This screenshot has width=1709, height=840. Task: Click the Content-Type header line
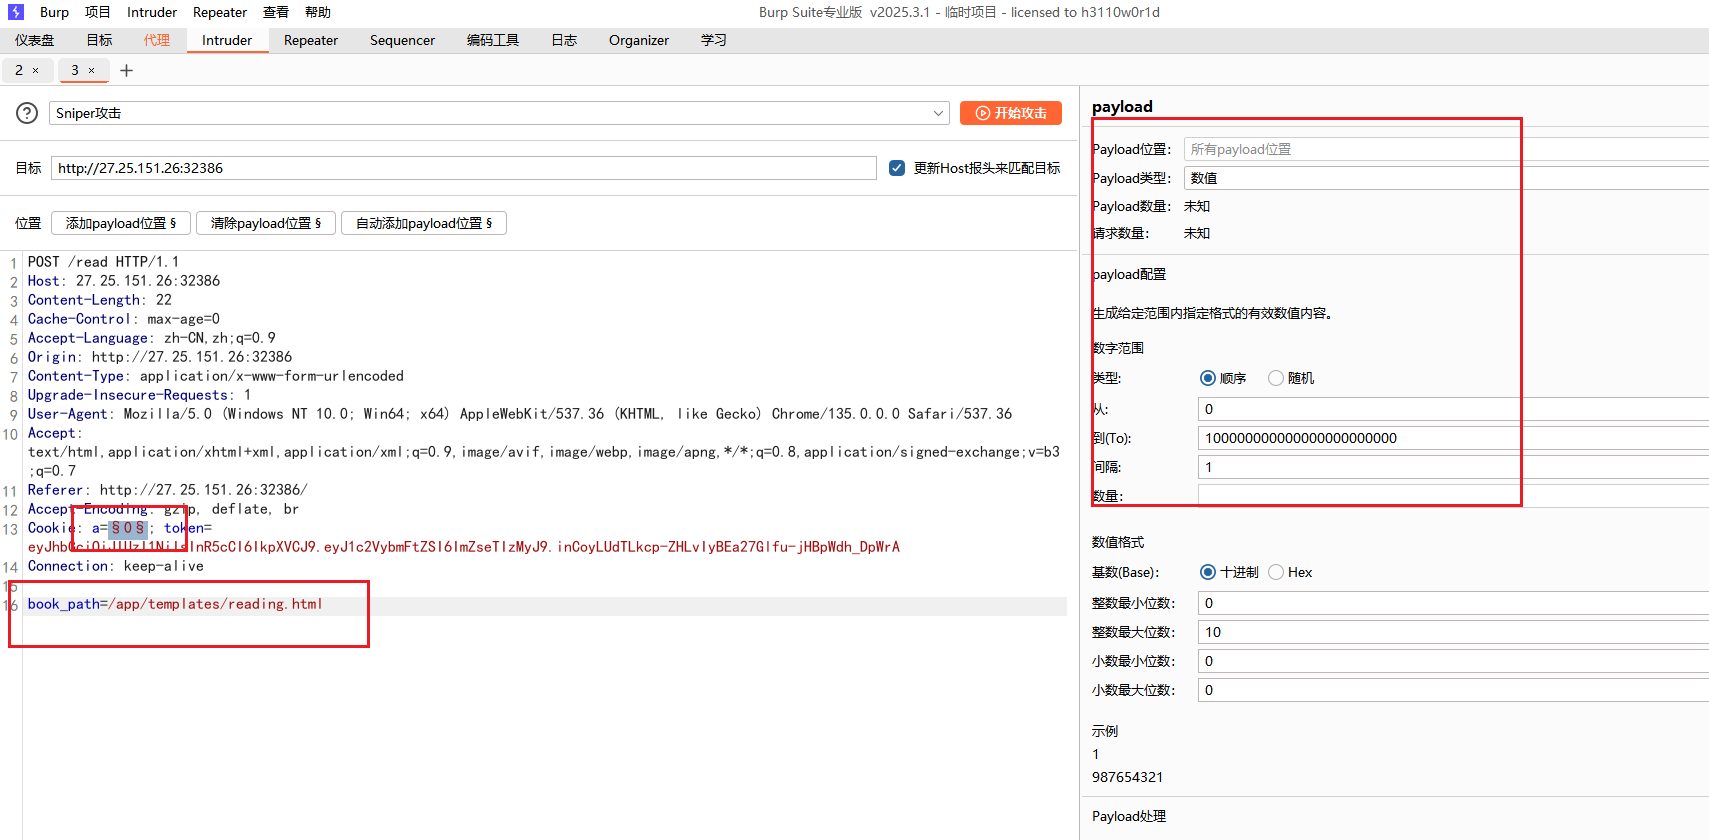216,376
